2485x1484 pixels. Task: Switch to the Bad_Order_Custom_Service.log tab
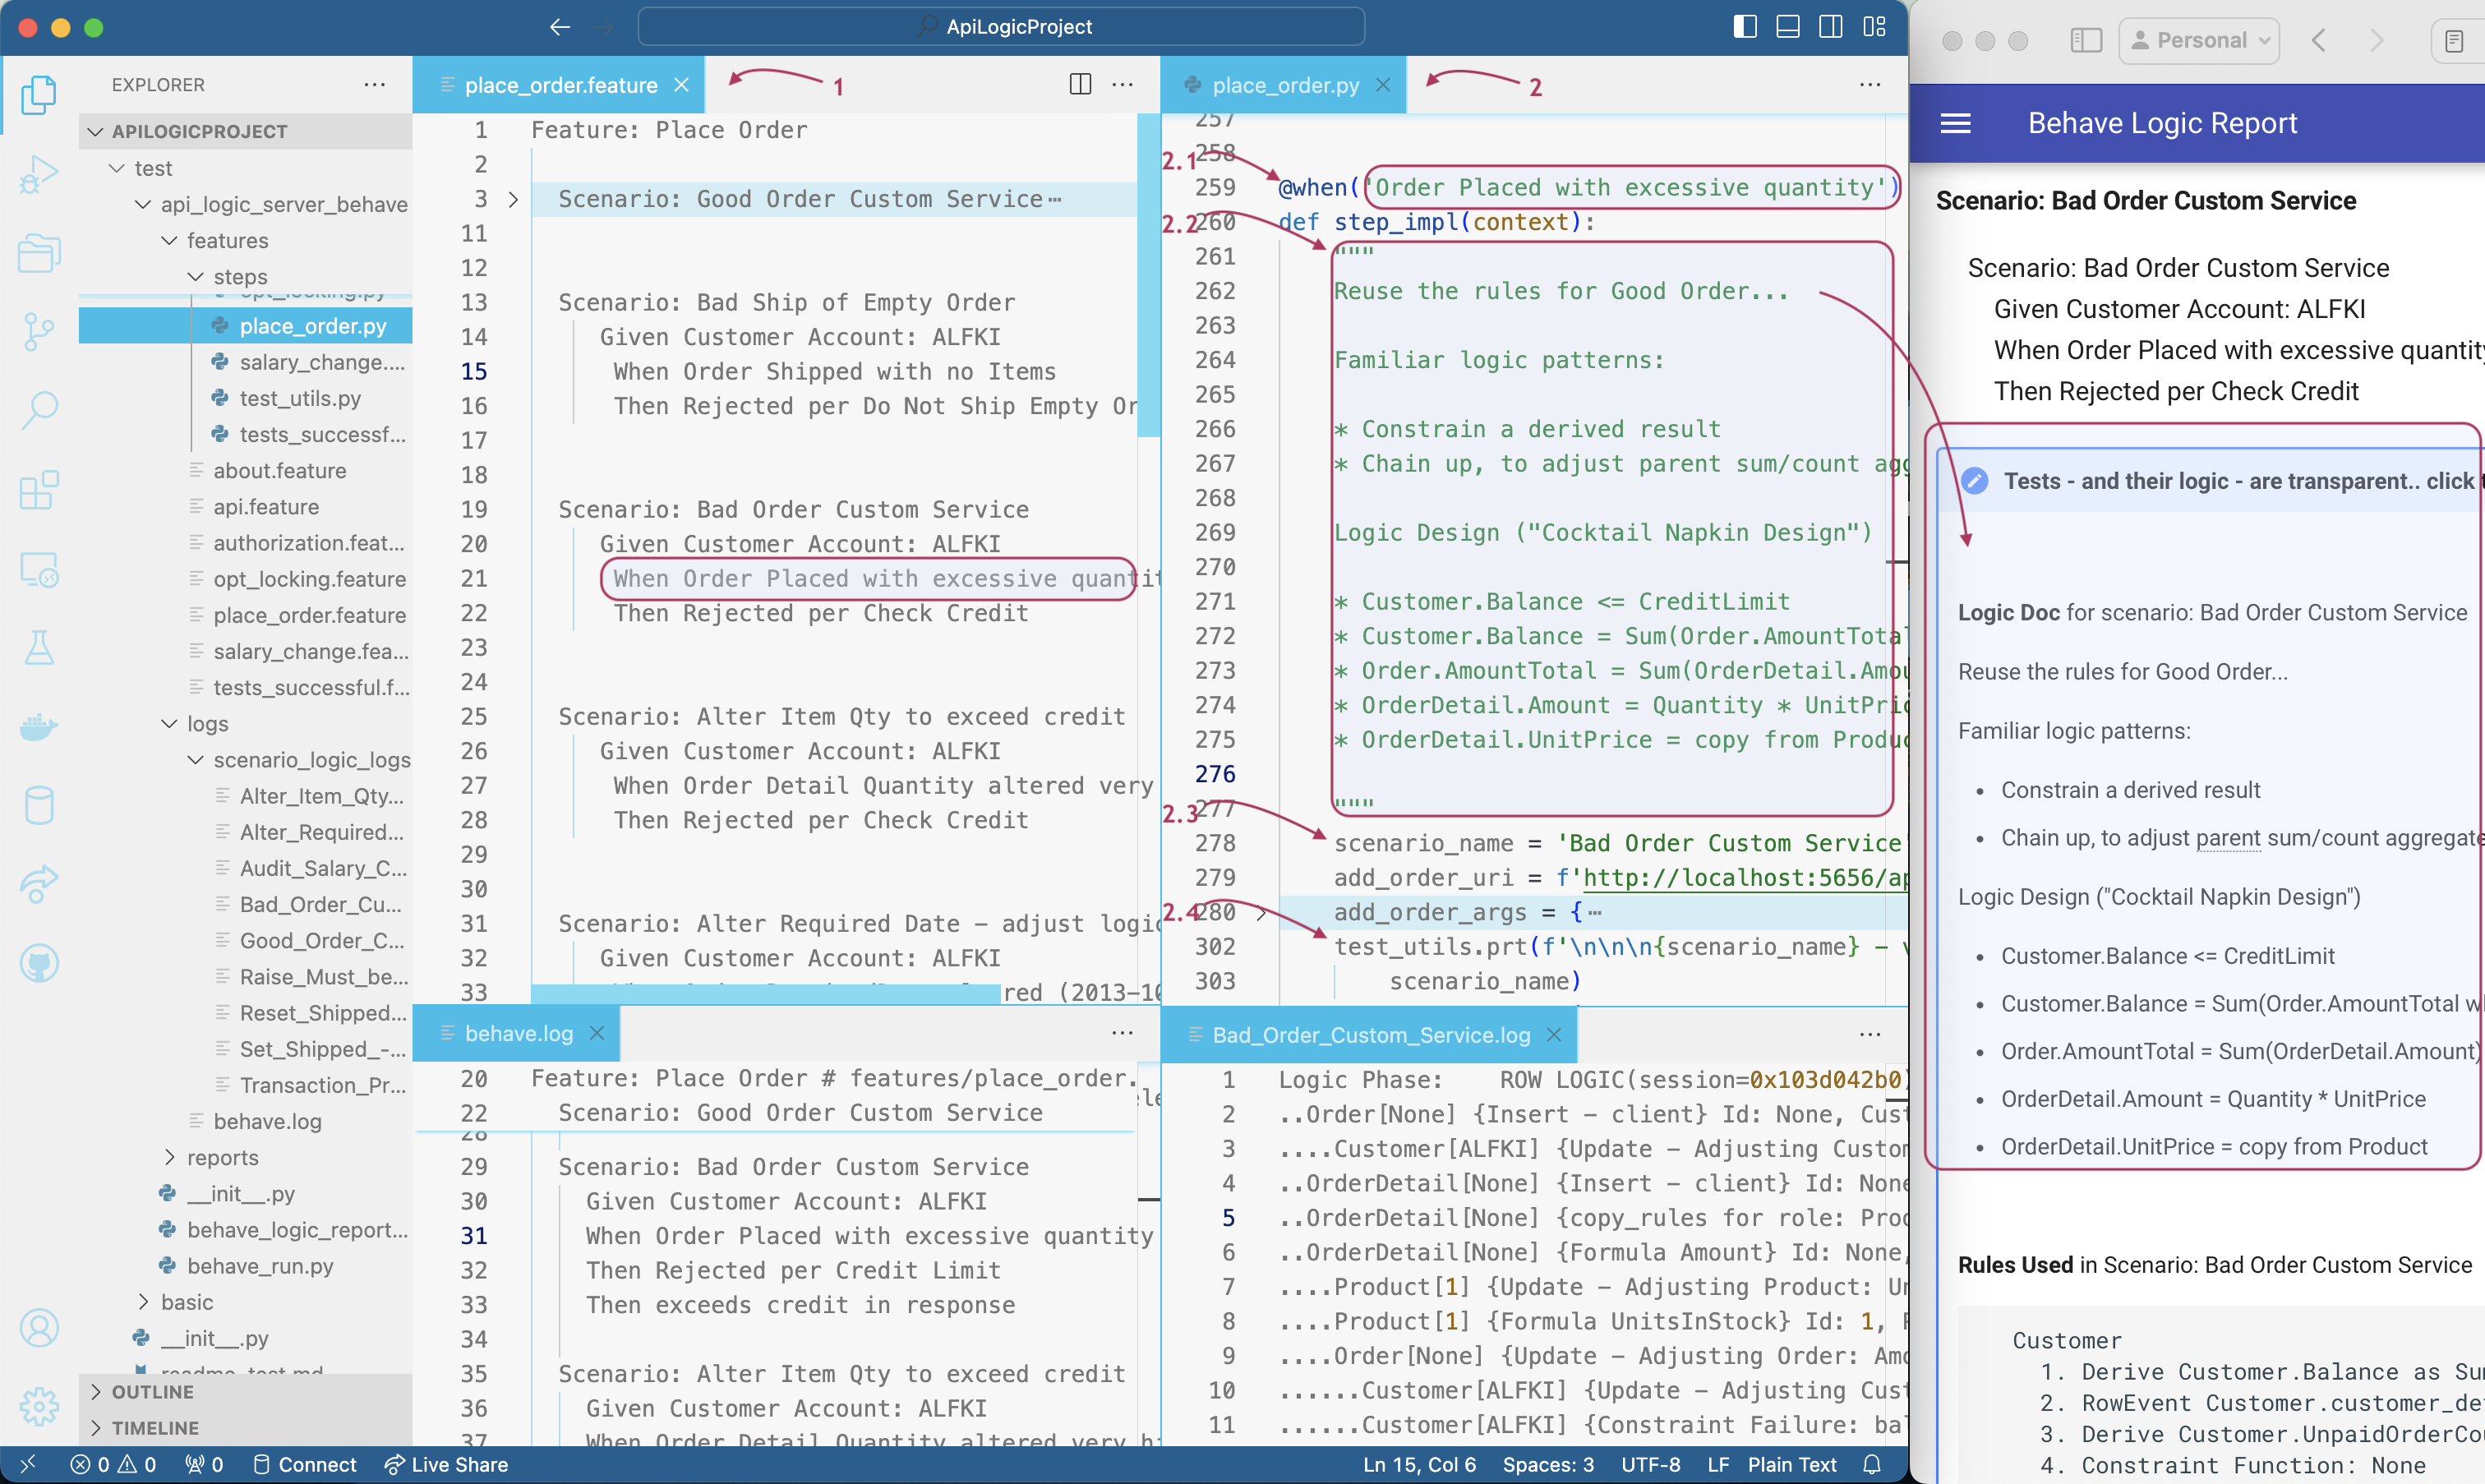[1370, 1035]
